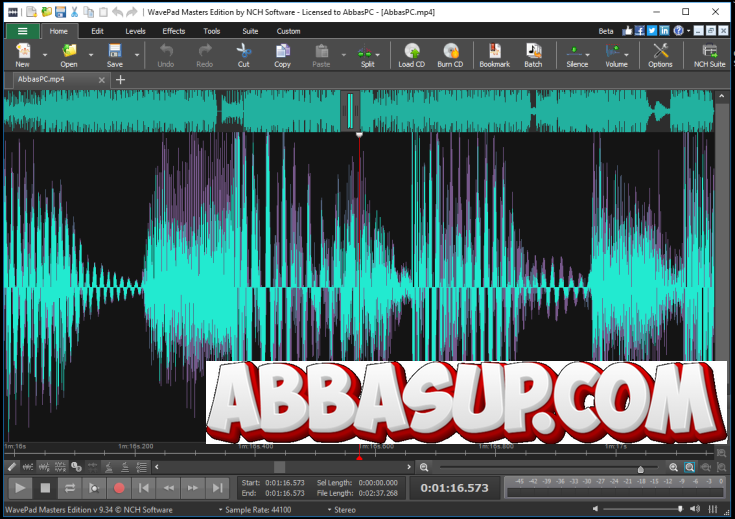Open Options wrench icon
Viewport: 735px width, 519px height.
[x=660, y=51]
